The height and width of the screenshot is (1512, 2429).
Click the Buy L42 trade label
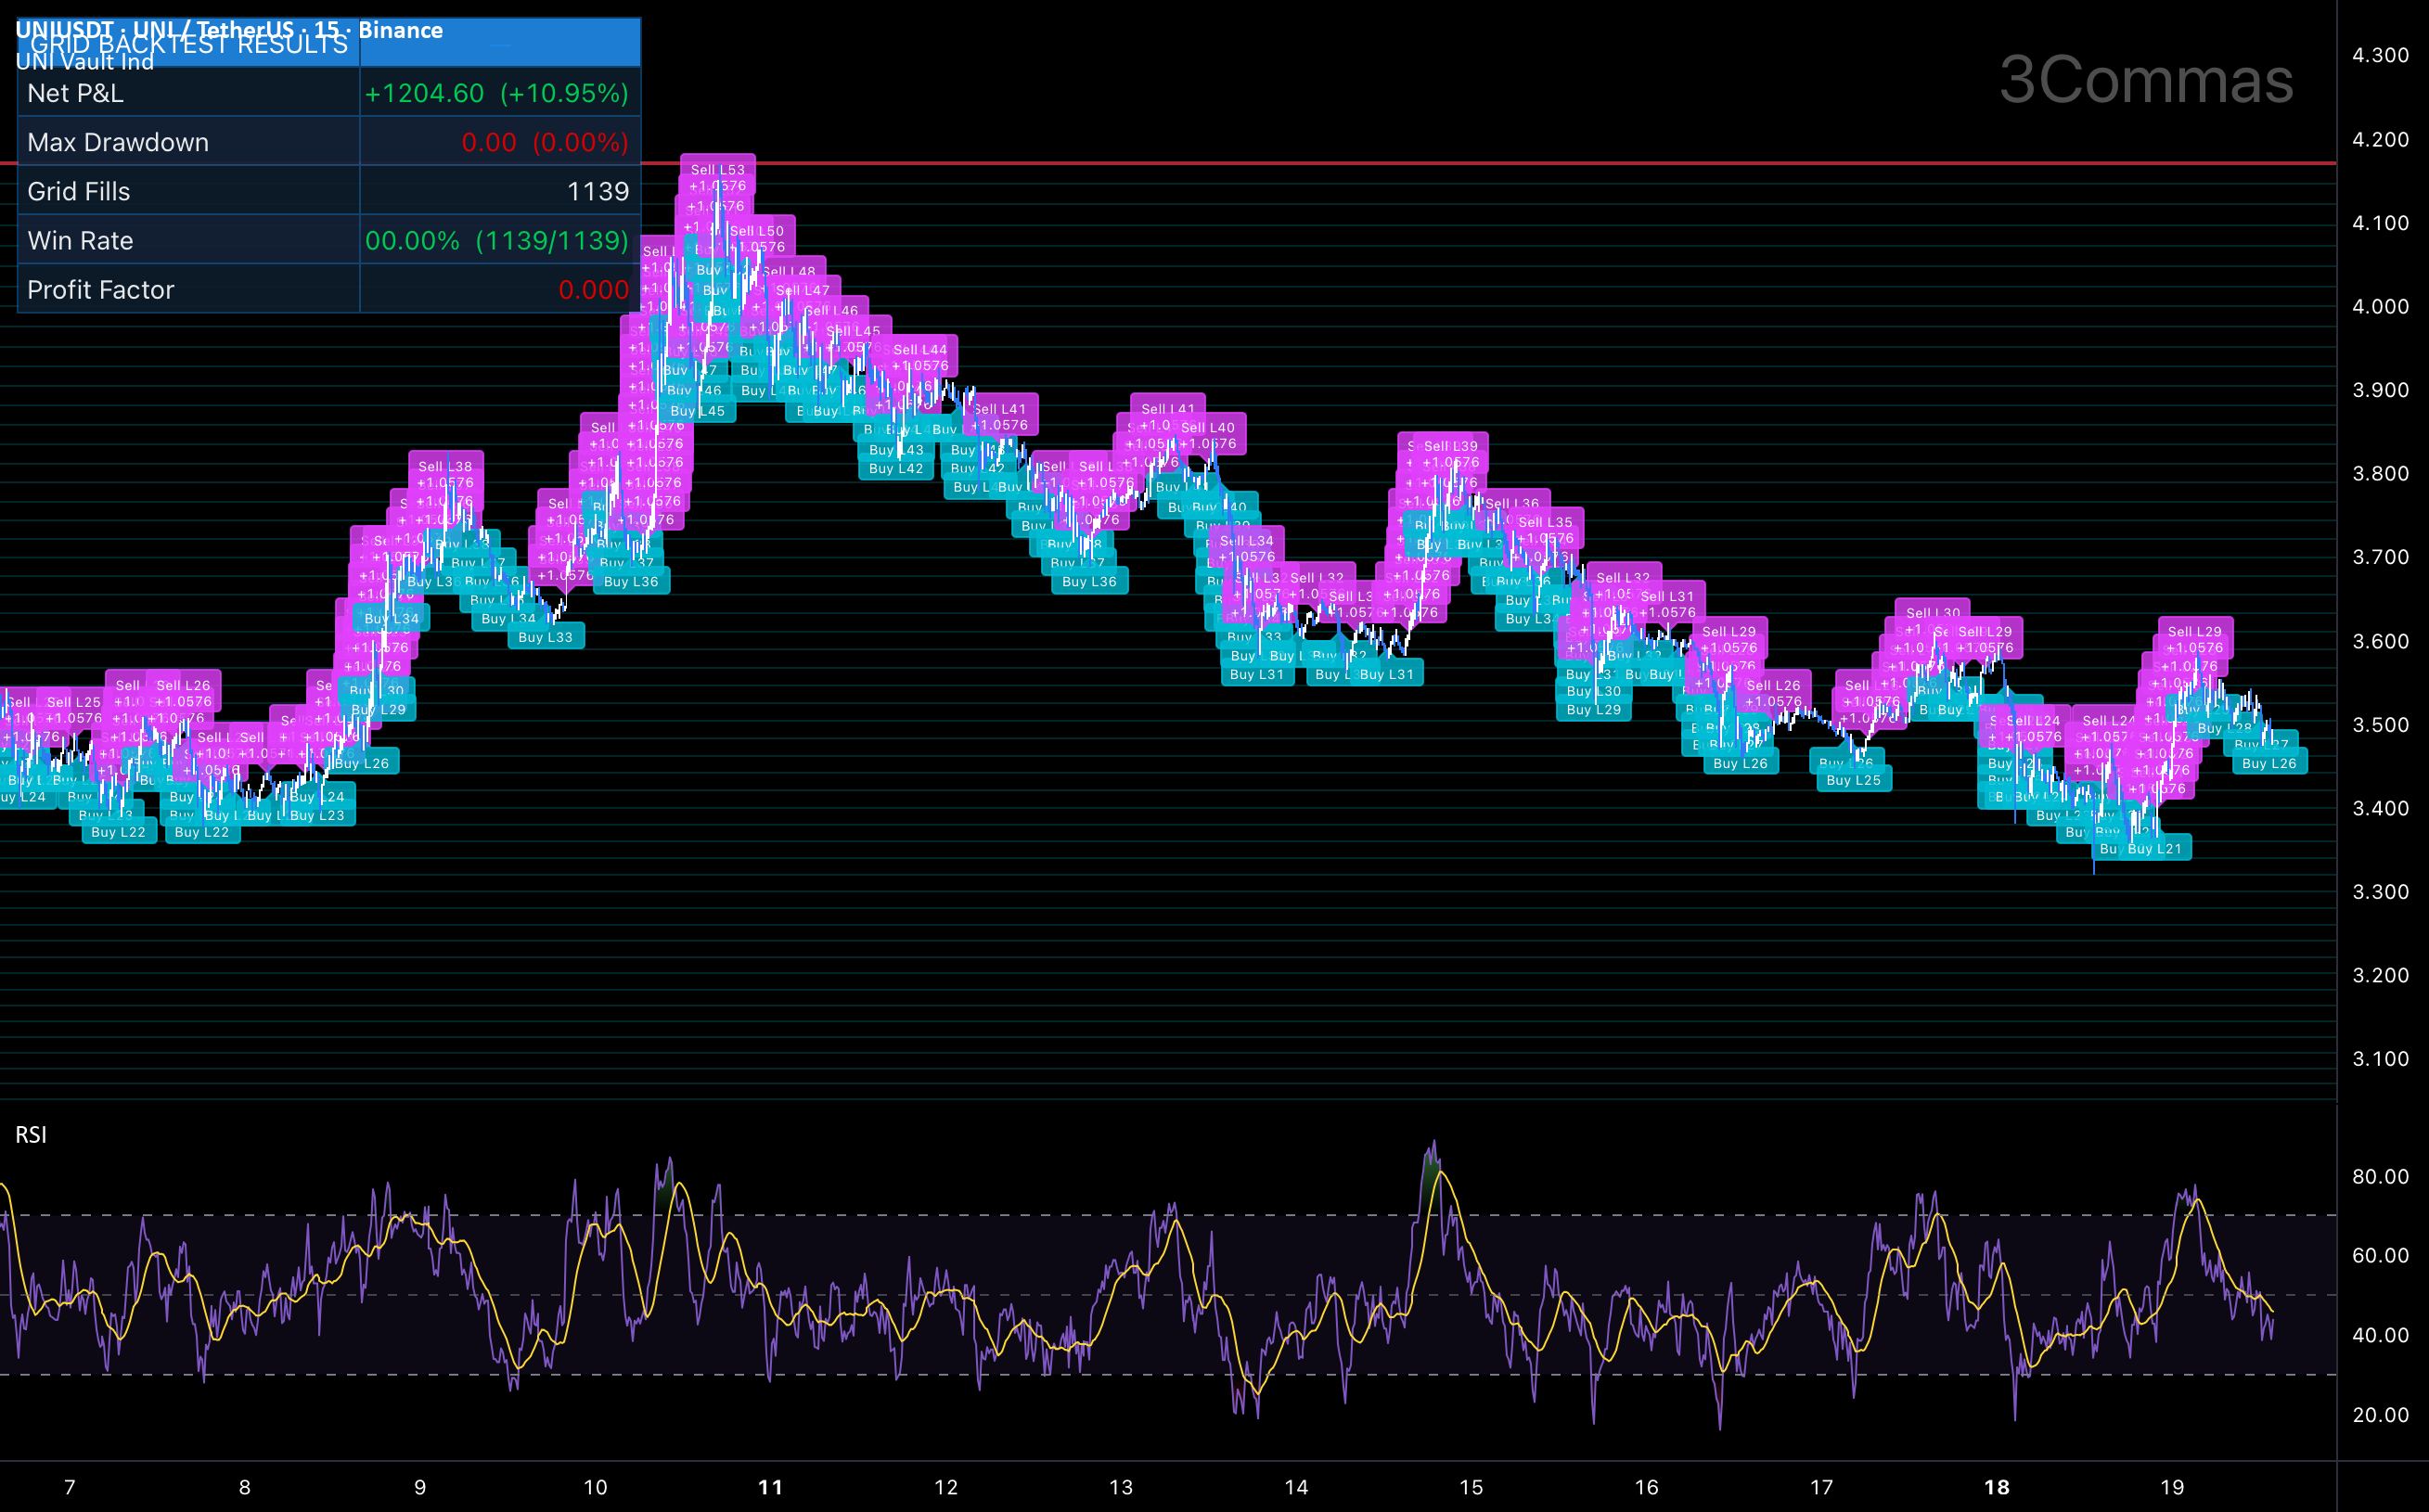pyautogui.click(x=896, y=468)
